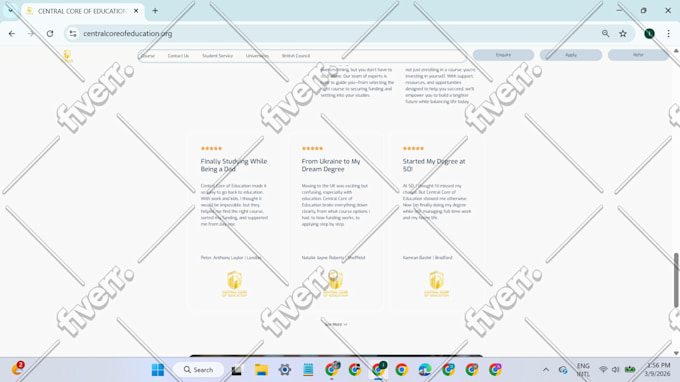Click the Apply button
The width and height of the screenshot is (680, 382).
(x=571, y=55)
